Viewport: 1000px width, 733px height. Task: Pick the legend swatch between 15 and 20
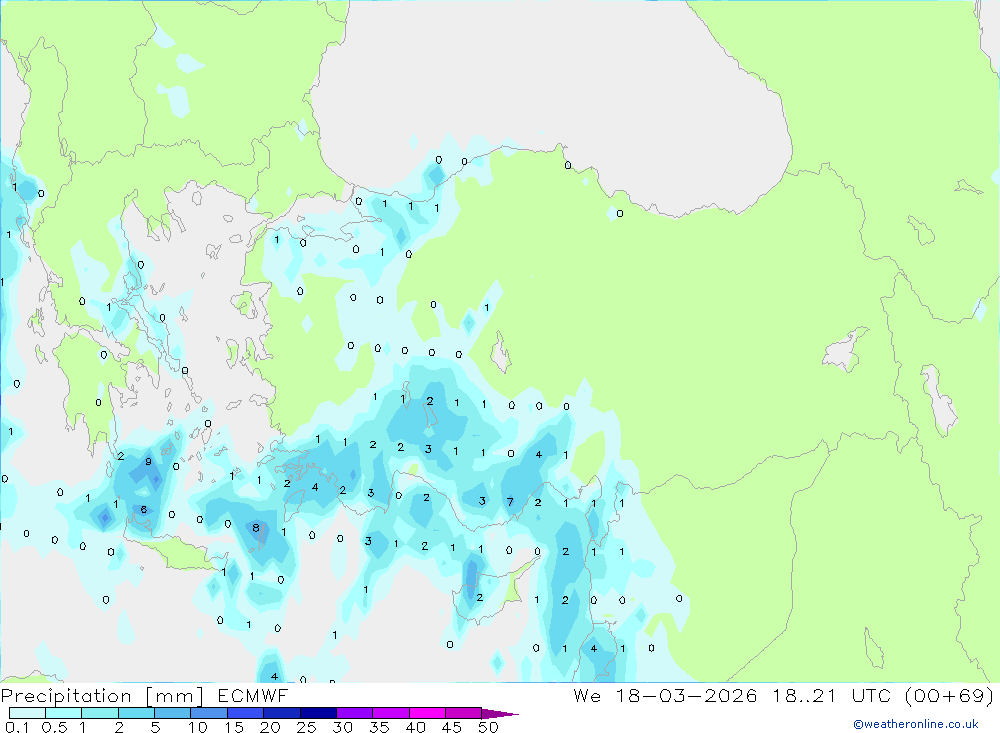[x=245, y=713]
